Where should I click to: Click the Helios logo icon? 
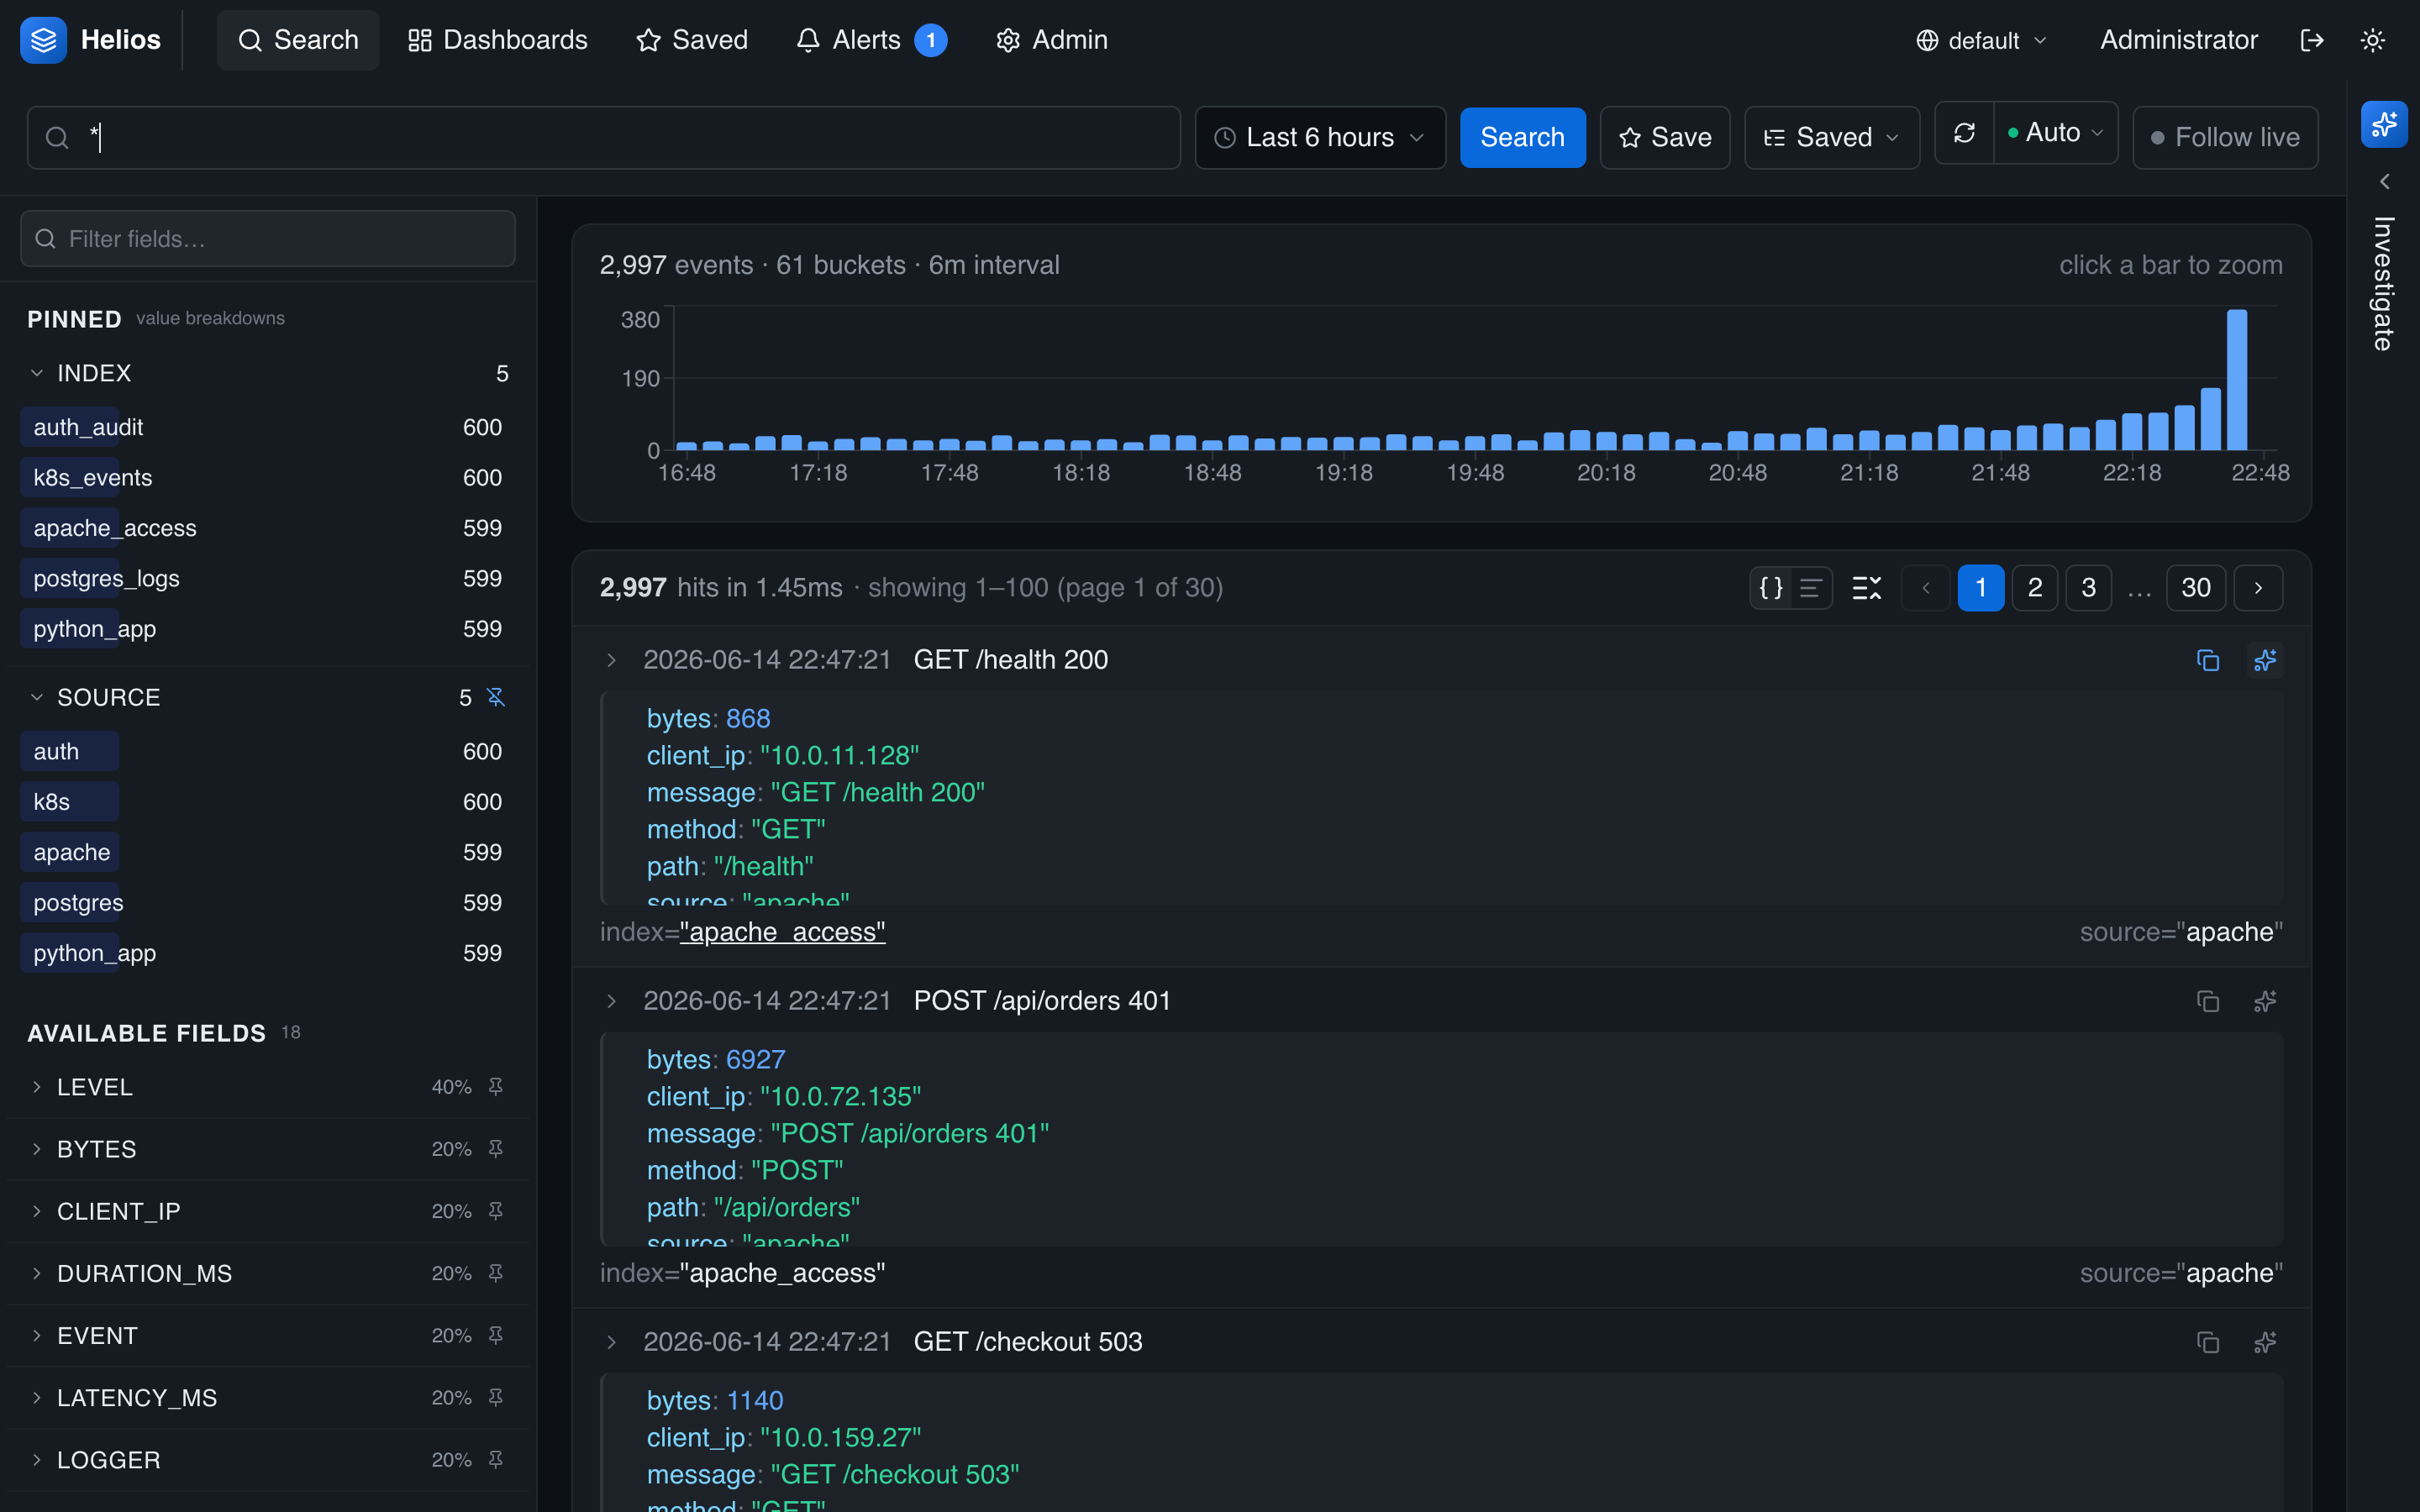click(43, 40)
